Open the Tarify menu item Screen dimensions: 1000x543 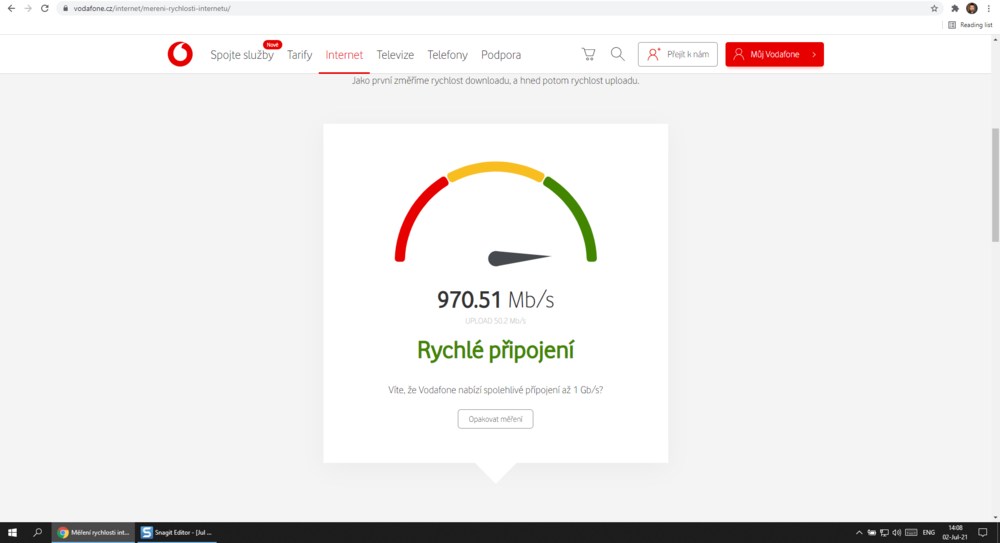299,55
